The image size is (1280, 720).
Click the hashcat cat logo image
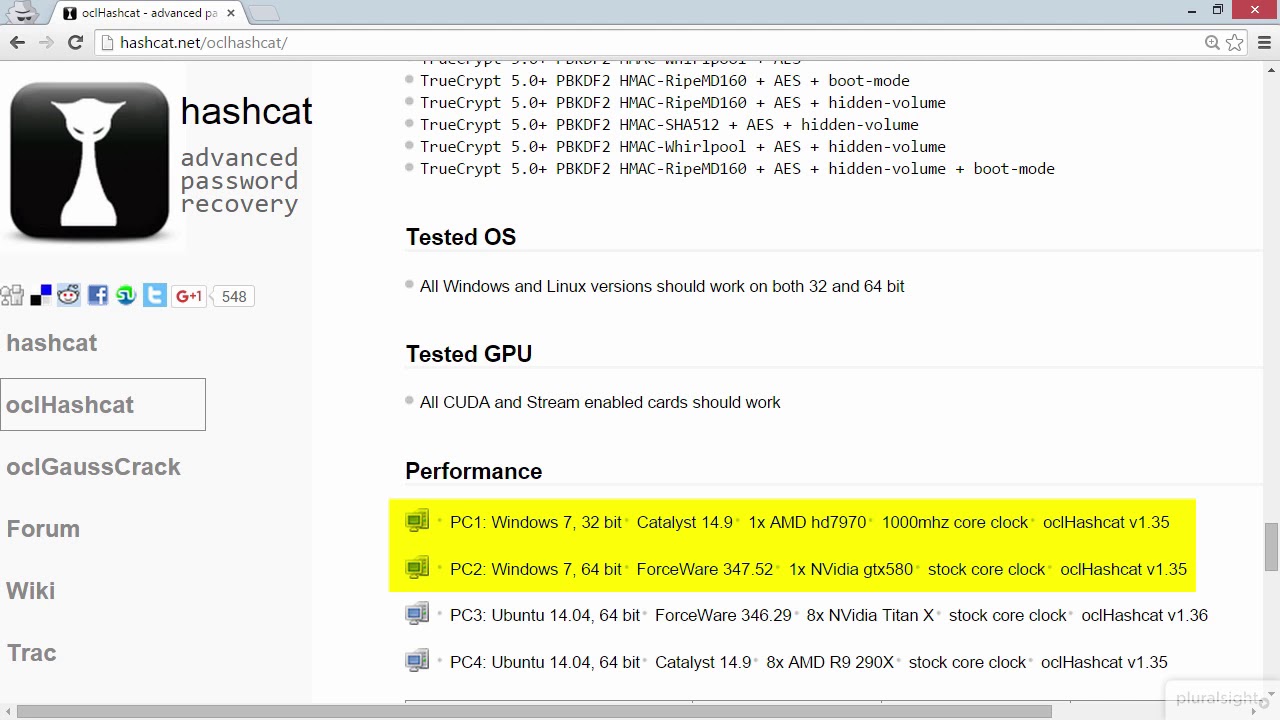[x=90, y=162]
